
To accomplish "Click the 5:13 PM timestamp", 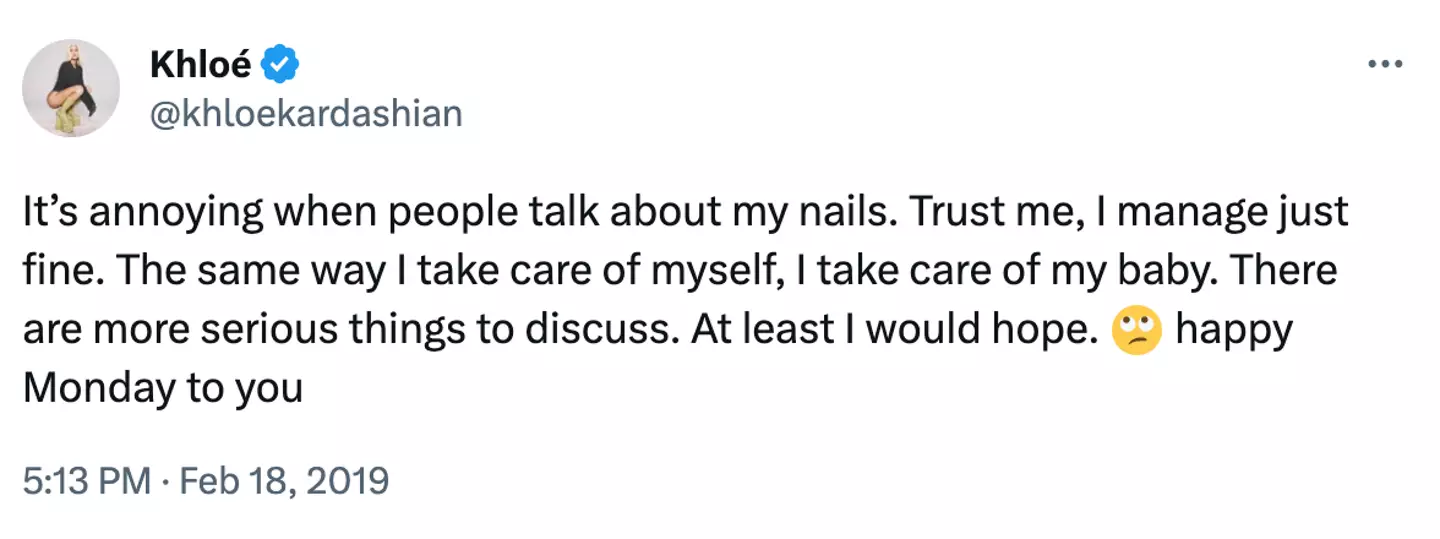I will pyautogui.click(x=83, y=481).
